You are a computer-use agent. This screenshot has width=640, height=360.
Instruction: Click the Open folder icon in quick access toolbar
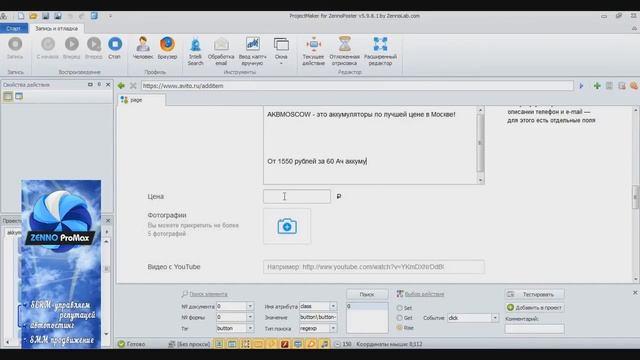[33, 16]
